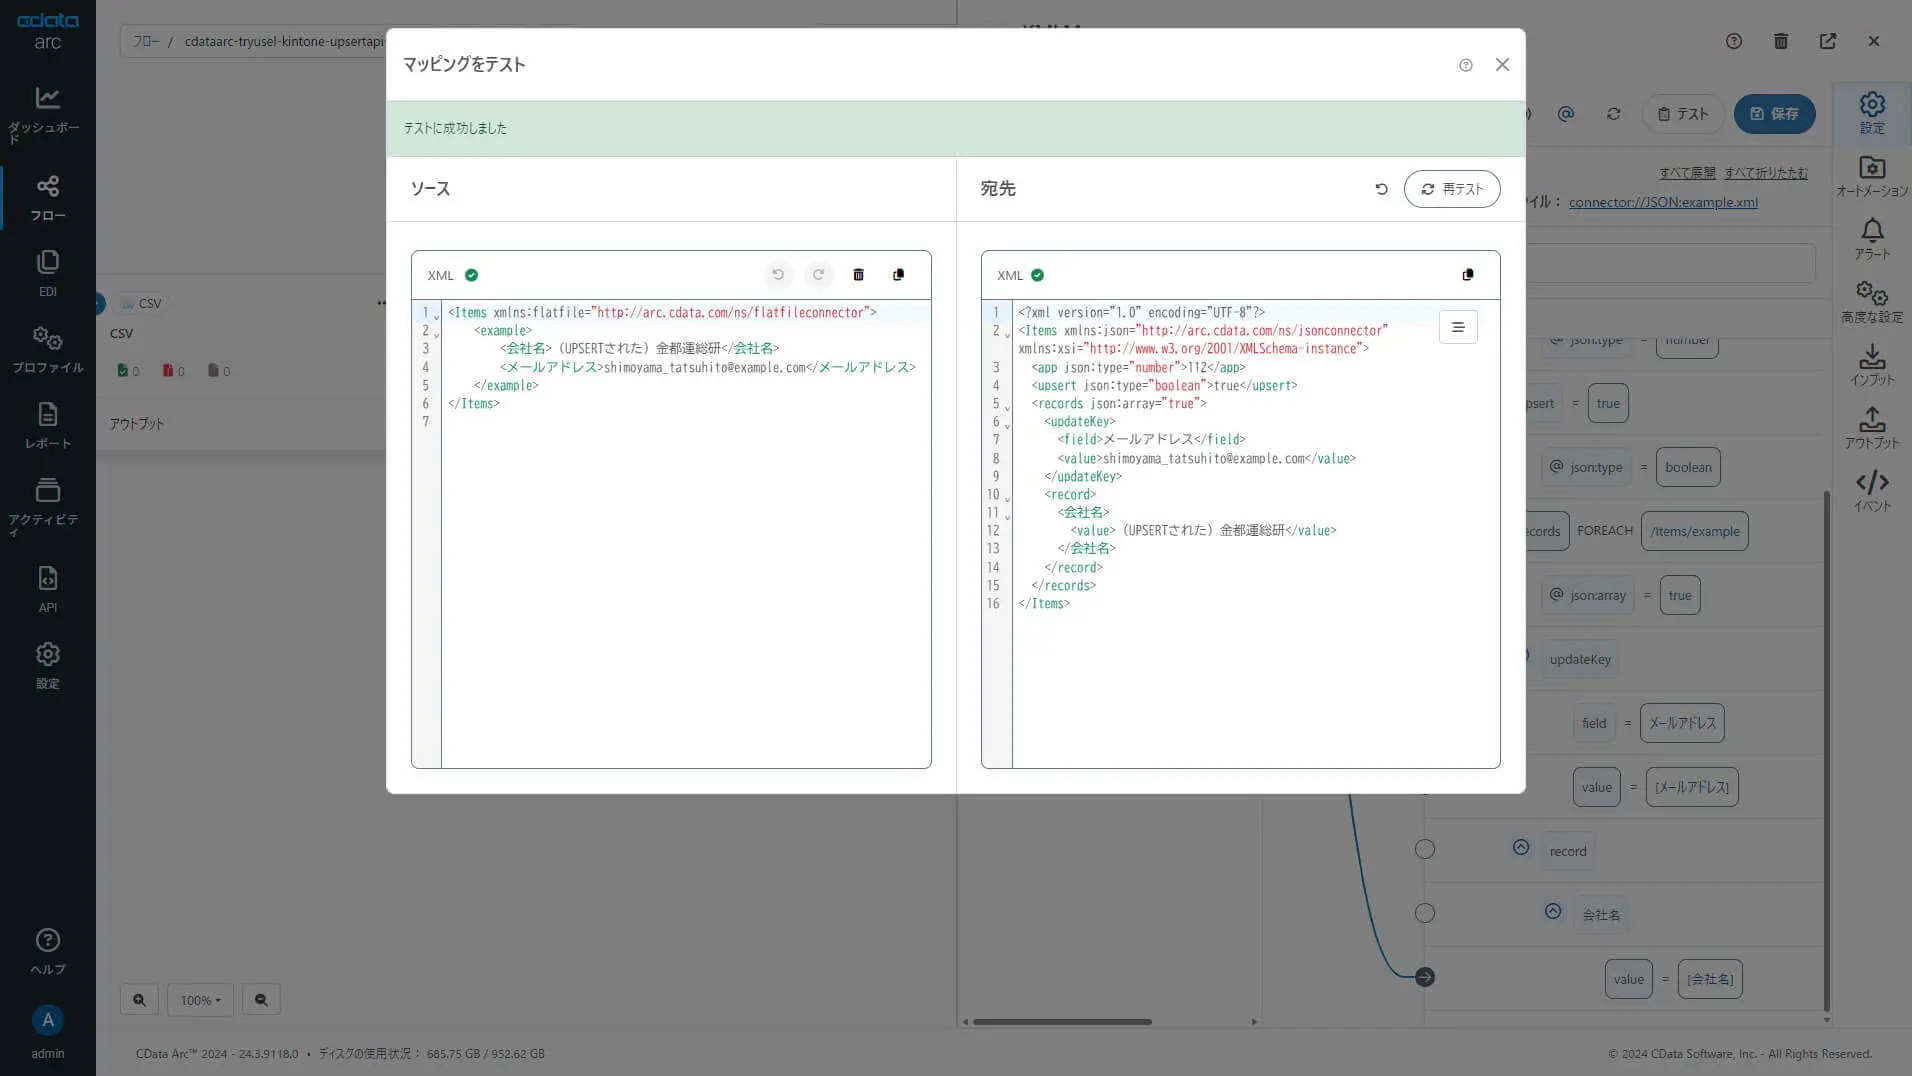Zoom out the flow canvas
This screenshot has height=1076, width=1912.
261,1000
